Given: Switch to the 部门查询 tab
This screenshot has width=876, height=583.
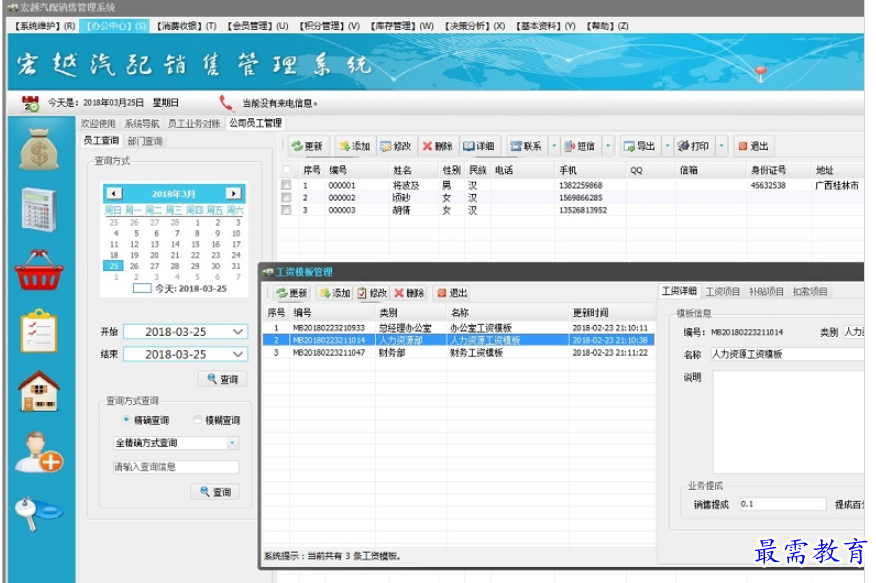Looking at the screenshot, I should point(145,141).
